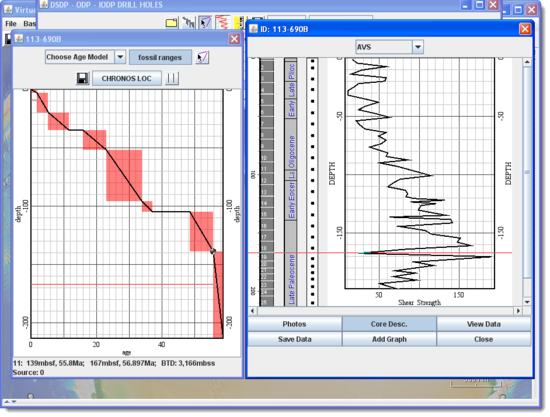Screen dimensions: 550x417
Task: Click the Early Eocene epoch label
Action: (x=291, y=200)
